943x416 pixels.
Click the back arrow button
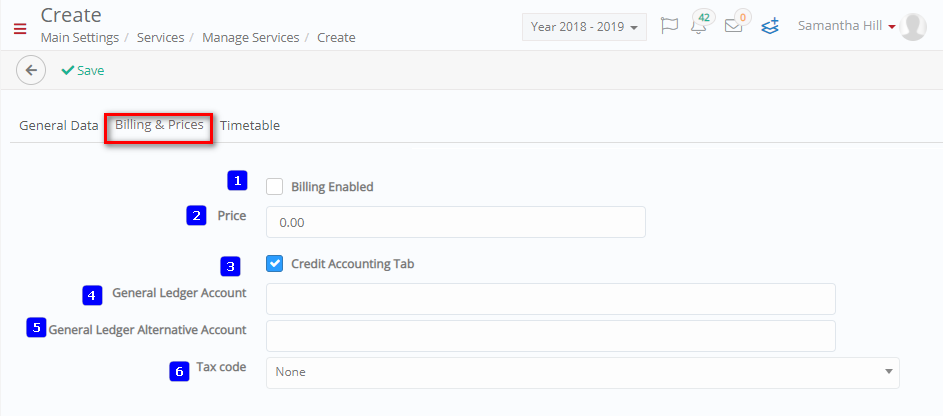pos(31,70)
